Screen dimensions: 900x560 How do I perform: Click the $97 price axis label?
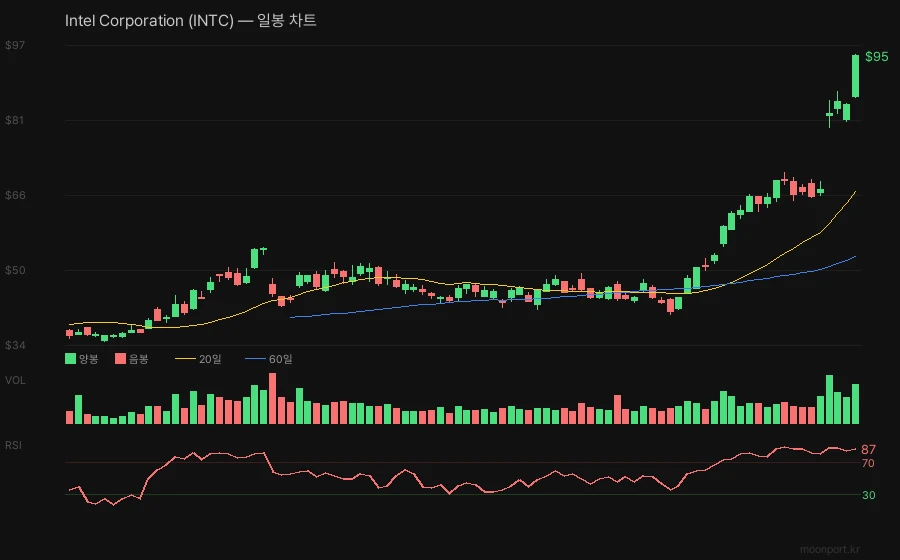pos(15,45)
